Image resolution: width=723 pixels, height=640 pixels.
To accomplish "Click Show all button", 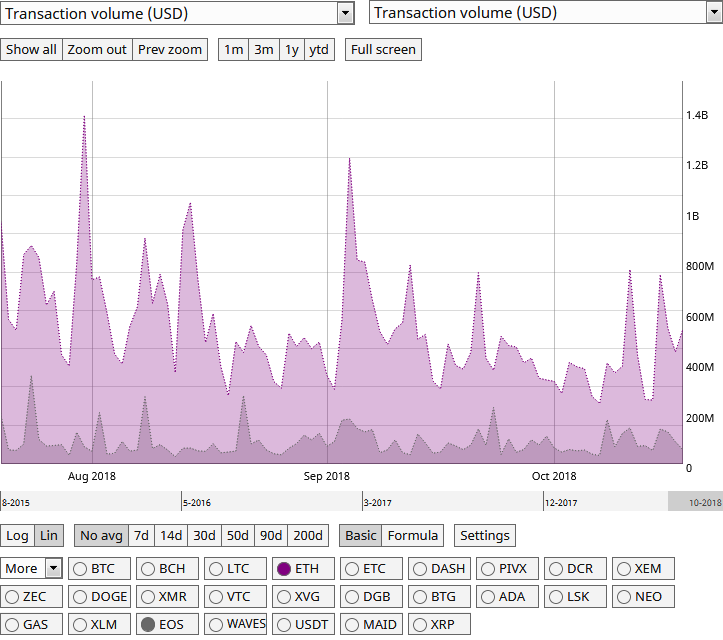I will point(31,49).
